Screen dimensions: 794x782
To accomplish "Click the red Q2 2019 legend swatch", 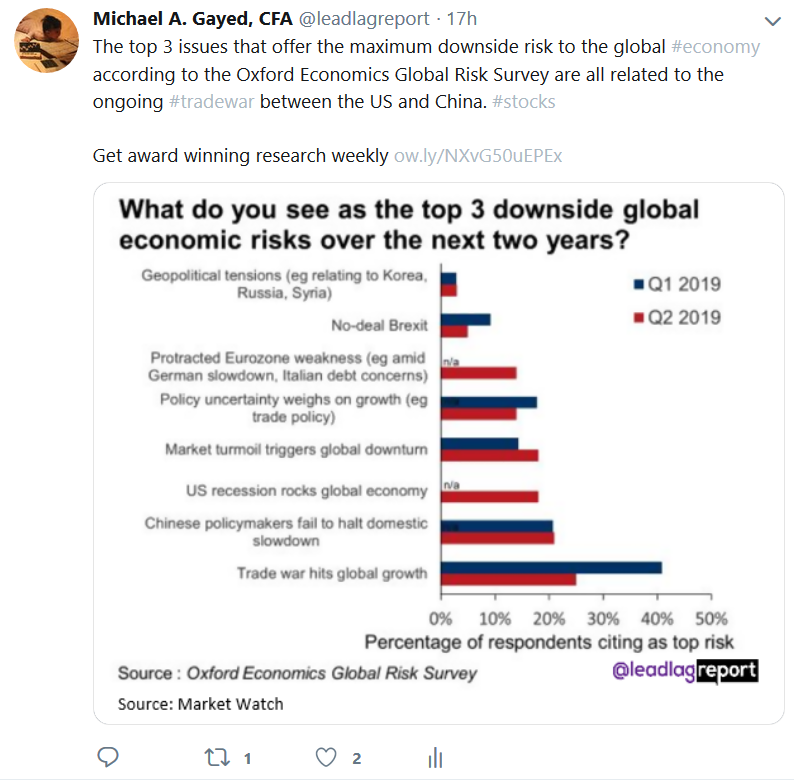I will (x=637, y=318).
